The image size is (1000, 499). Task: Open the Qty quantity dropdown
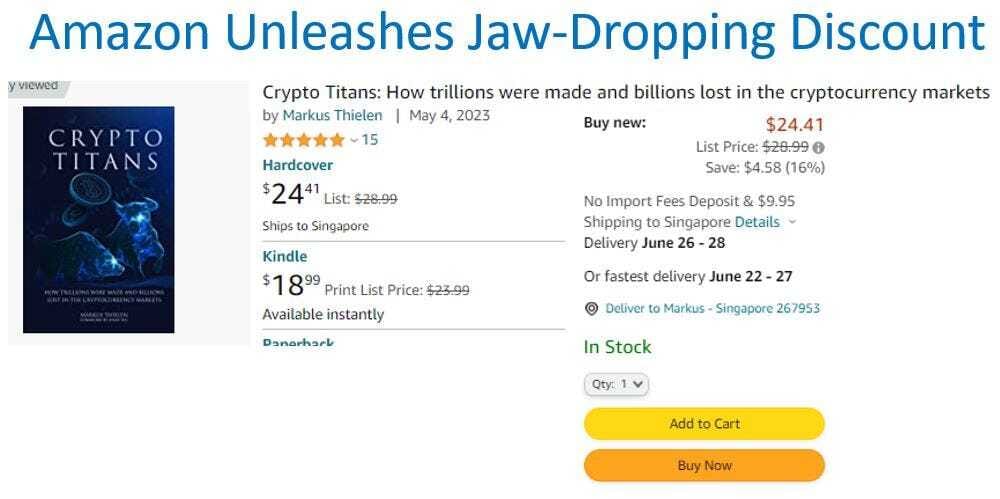[616, 384]
